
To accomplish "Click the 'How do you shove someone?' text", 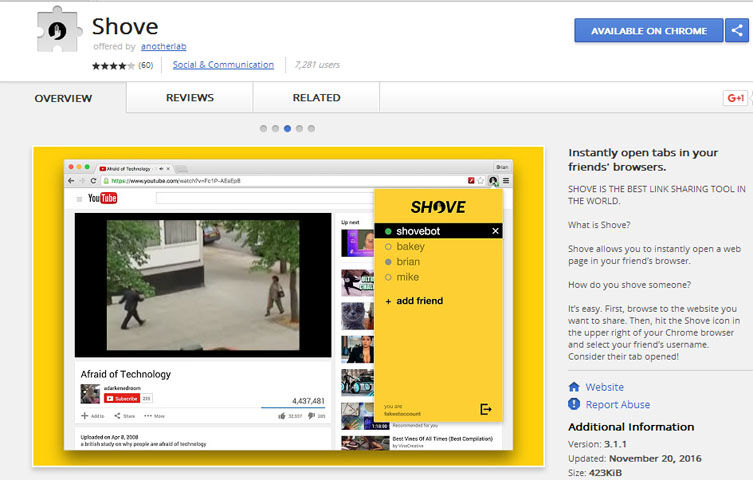I will coord(629,285).
